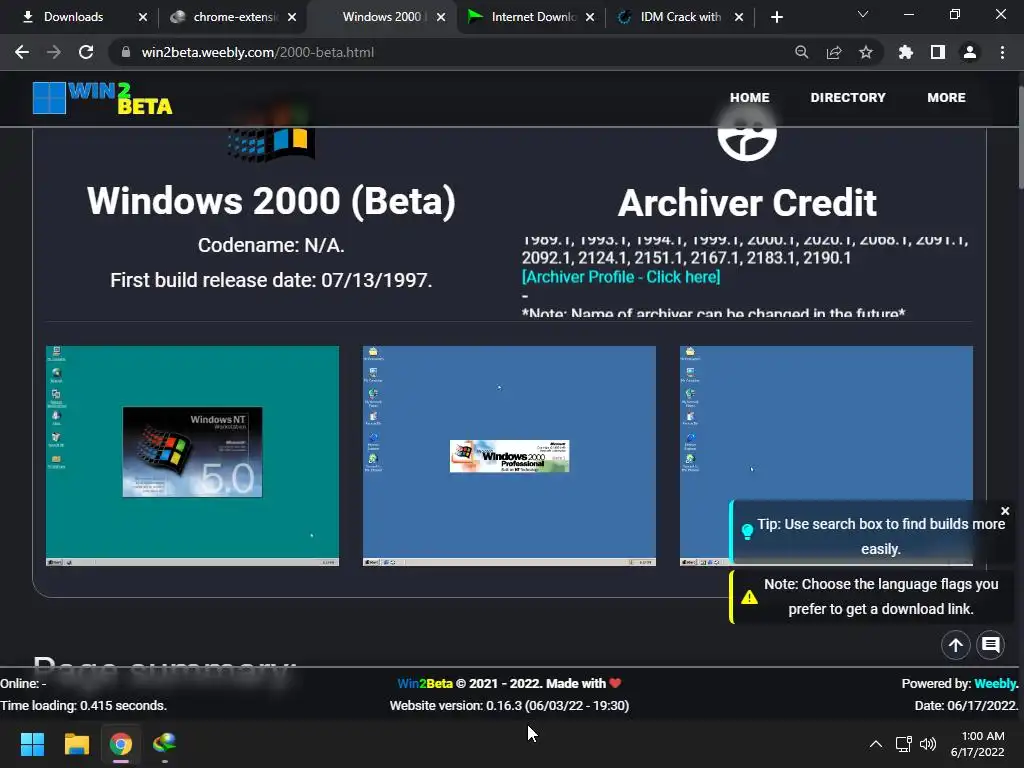Open the tab search chevron
The image size is (1024, 768).
[x=863, y=14]
